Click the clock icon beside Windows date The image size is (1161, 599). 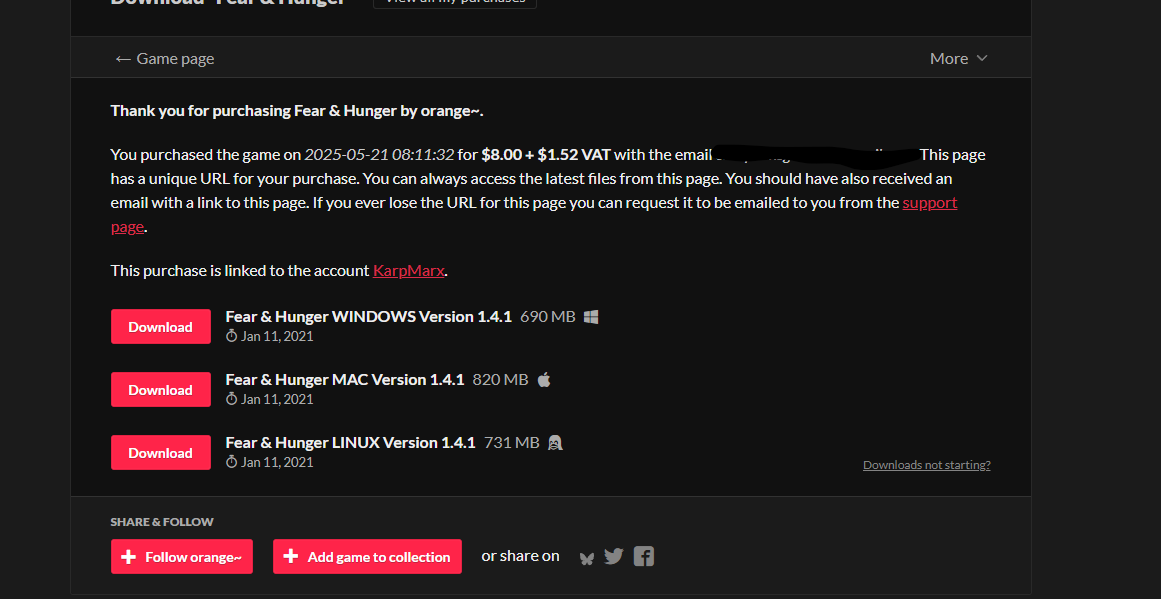(232, 336)
